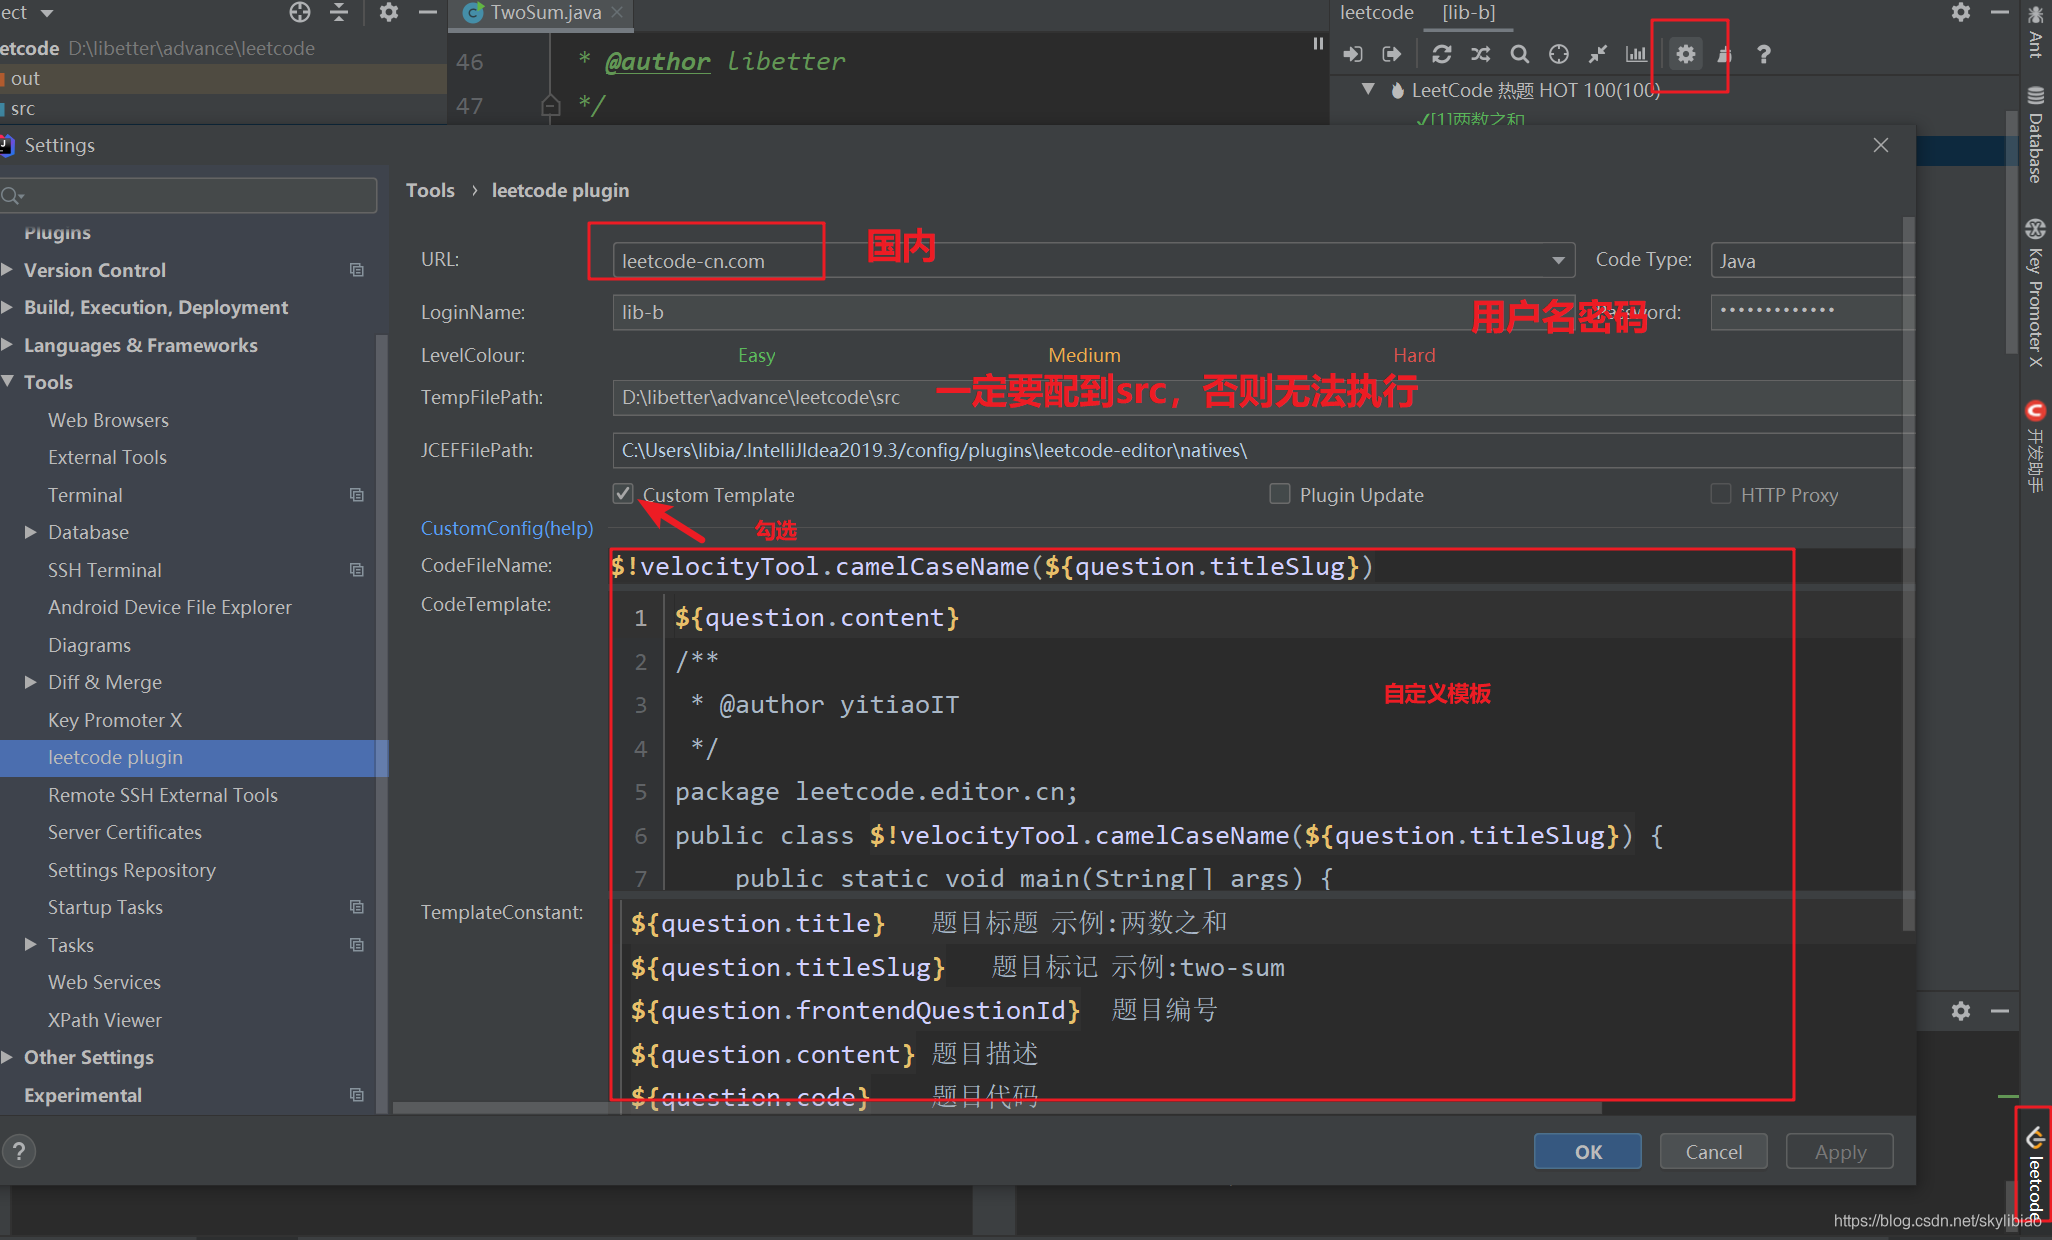The width and height of the screenshot is (2052, 1240).
Task: Click the leetcode sign-in icon
Action: 1352,54
